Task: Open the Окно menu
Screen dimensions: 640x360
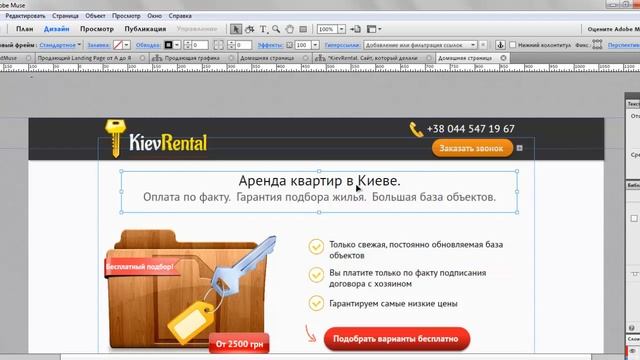Action: pos(154,16)
